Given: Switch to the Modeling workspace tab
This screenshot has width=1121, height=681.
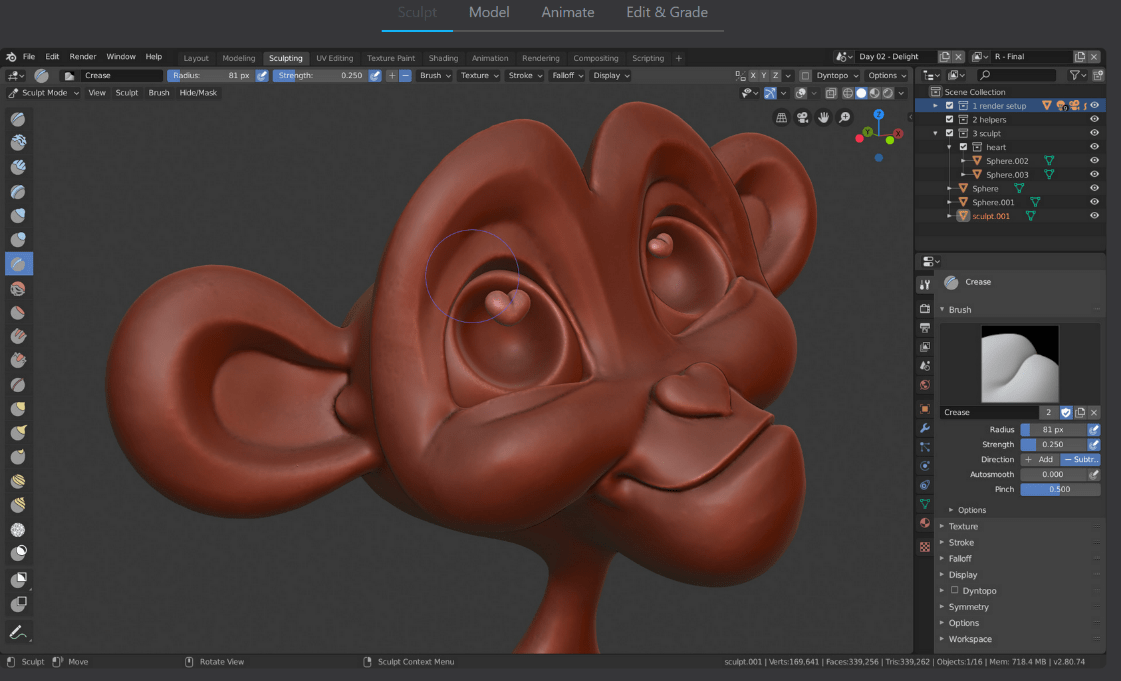Looking at the screenshot, I should click(x=239, y=58).
